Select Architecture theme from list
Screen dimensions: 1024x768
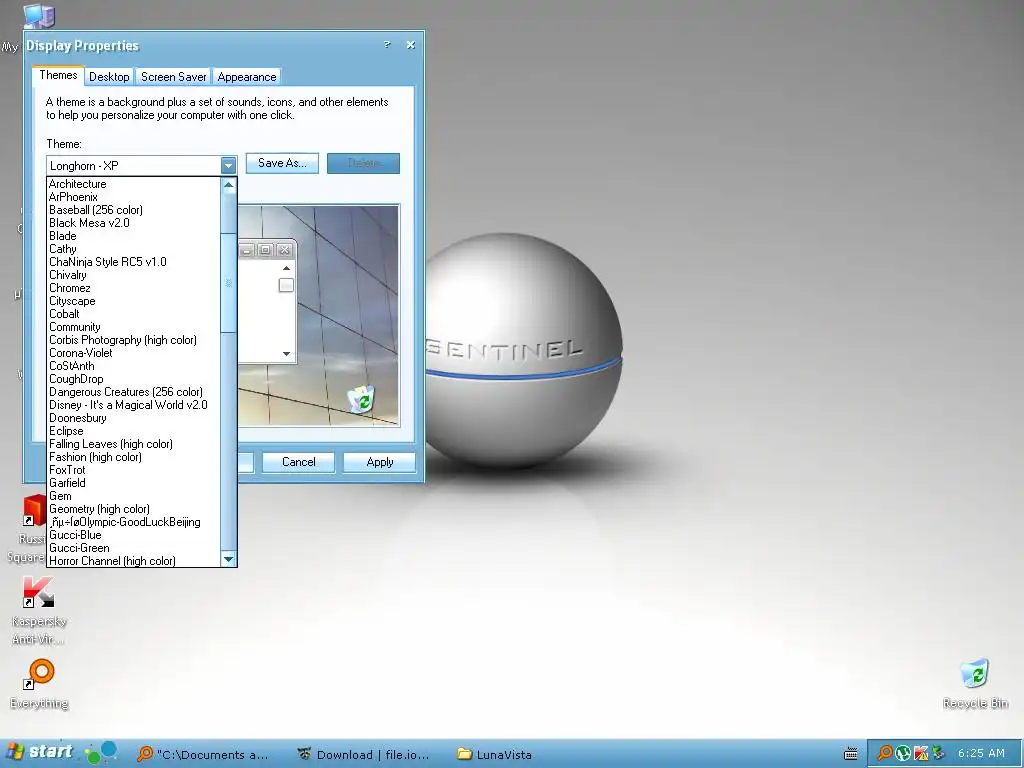tap(134, 184)
